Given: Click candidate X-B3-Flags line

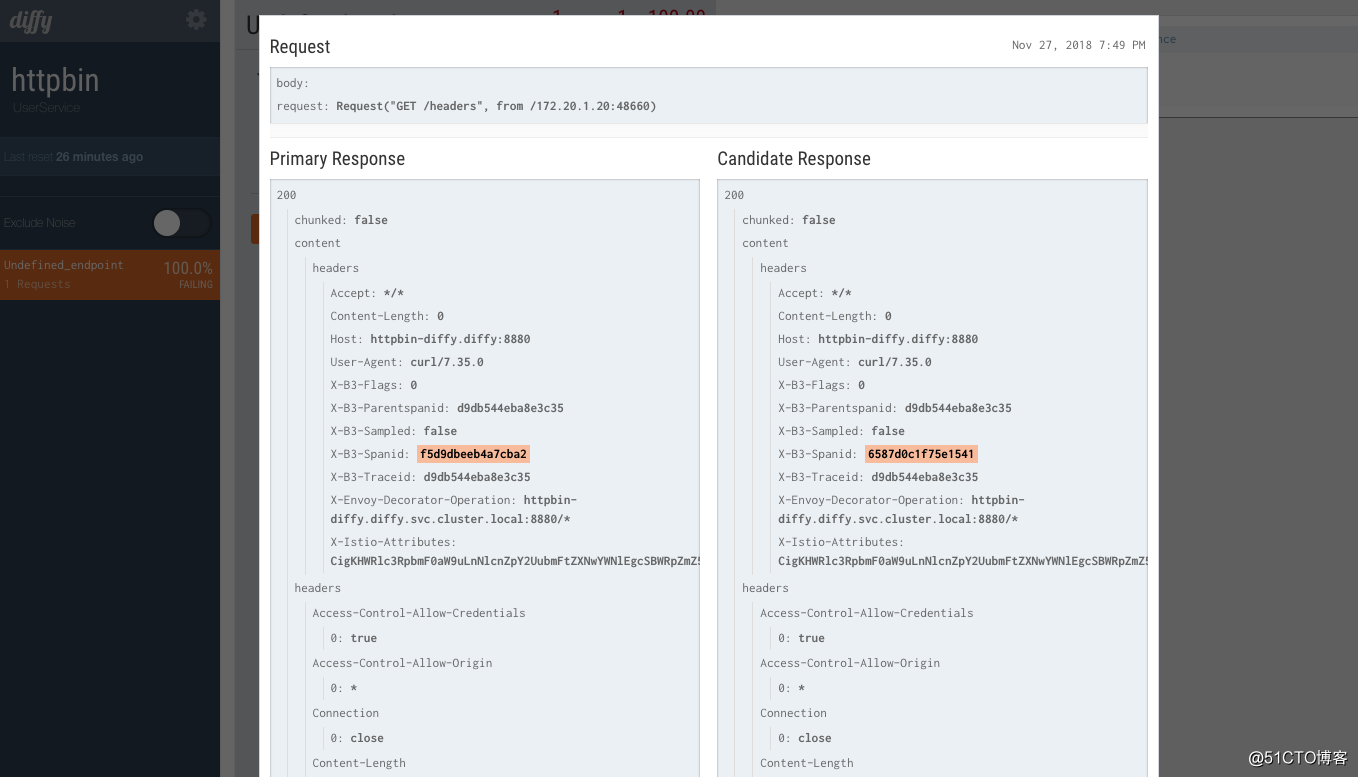Looking at the screenshot, I should point(822,385).
